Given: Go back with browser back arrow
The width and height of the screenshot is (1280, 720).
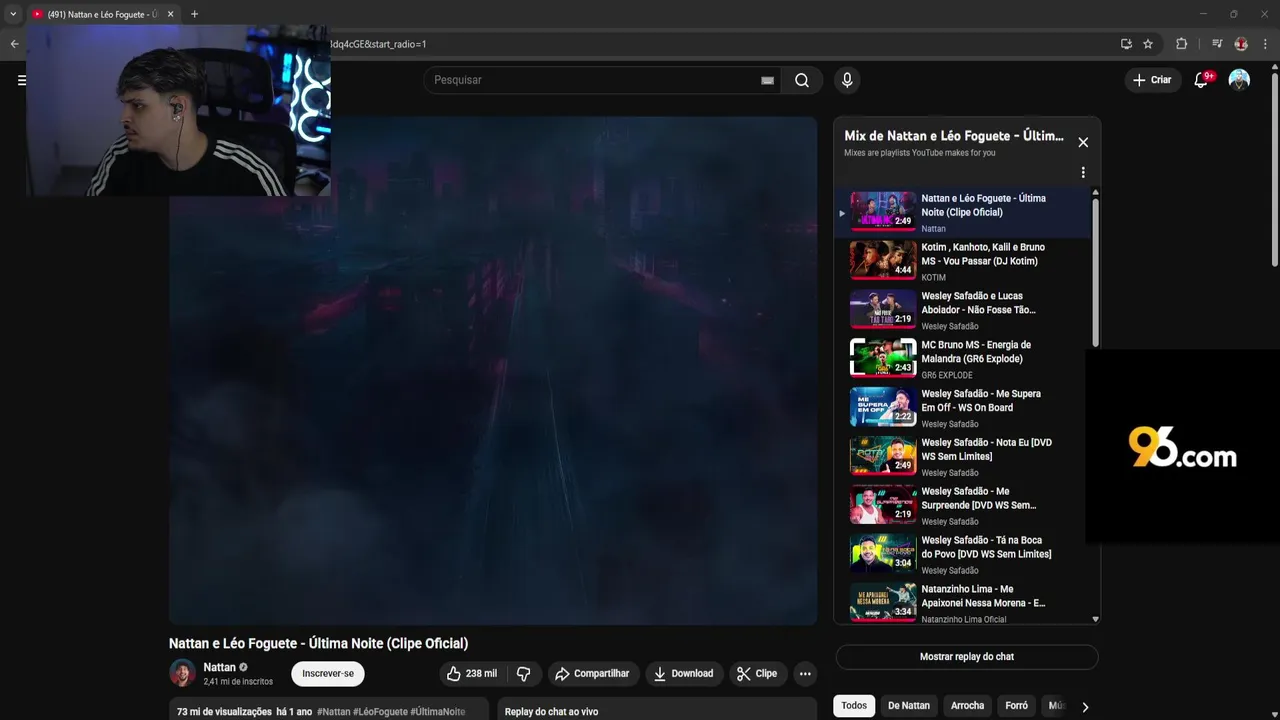Looking at the screenshot, I should [14, 44].
